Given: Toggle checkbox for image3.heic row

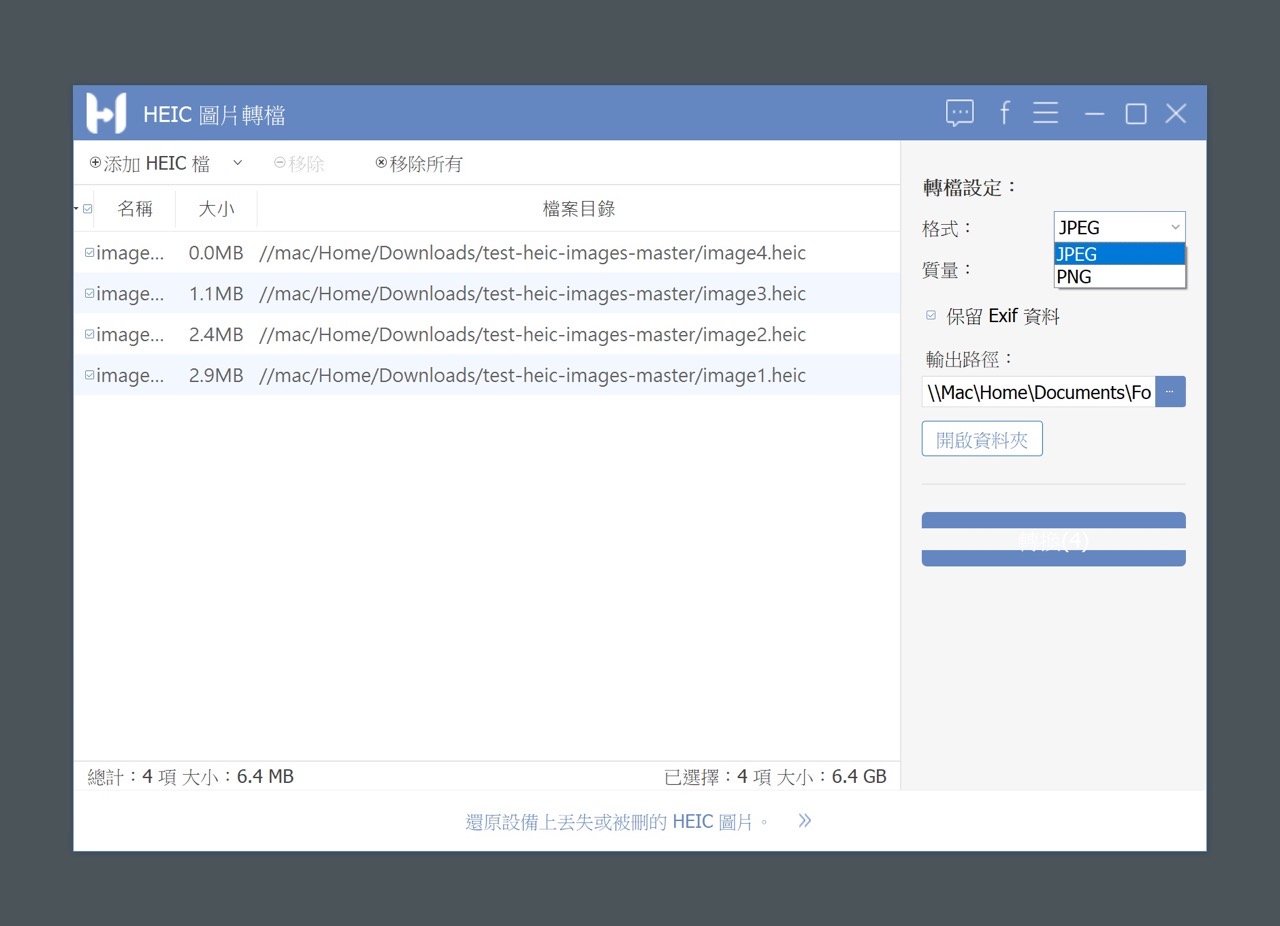Looking at the screenshot, I should 90,293.
